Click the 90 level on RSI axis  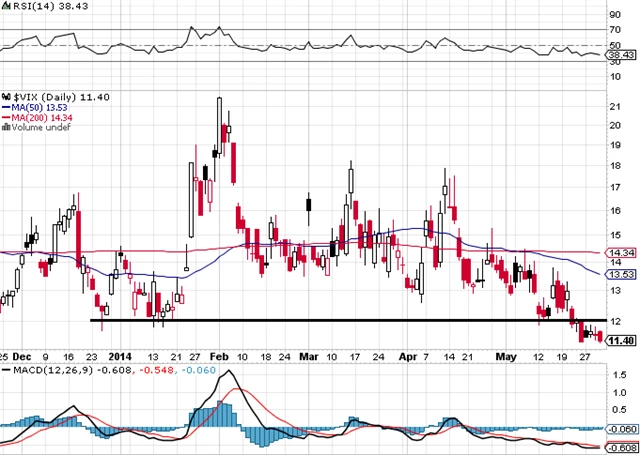coord(615,15)
